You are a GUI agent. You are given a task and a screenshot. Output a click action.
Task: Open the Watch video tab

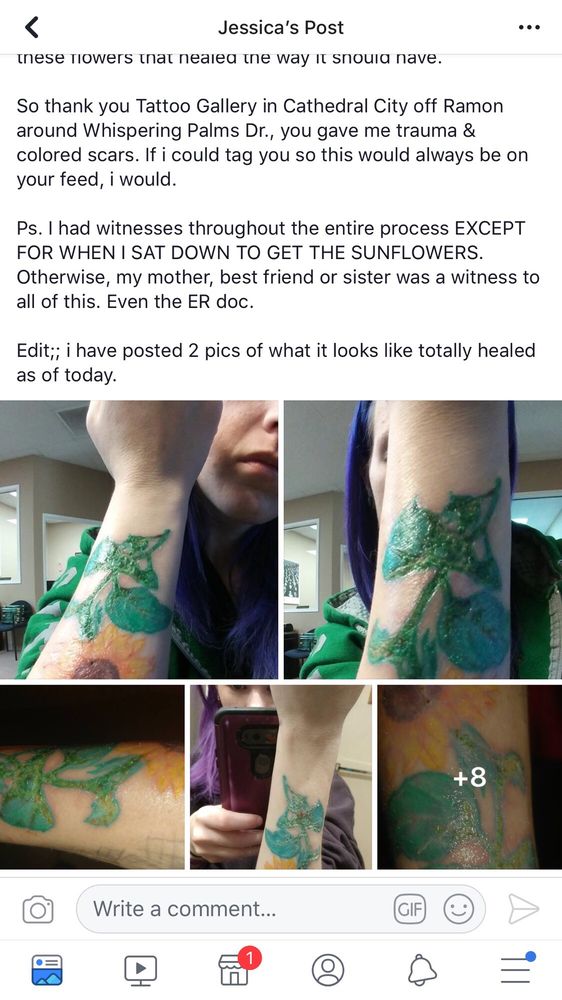(x=141, y=969)
